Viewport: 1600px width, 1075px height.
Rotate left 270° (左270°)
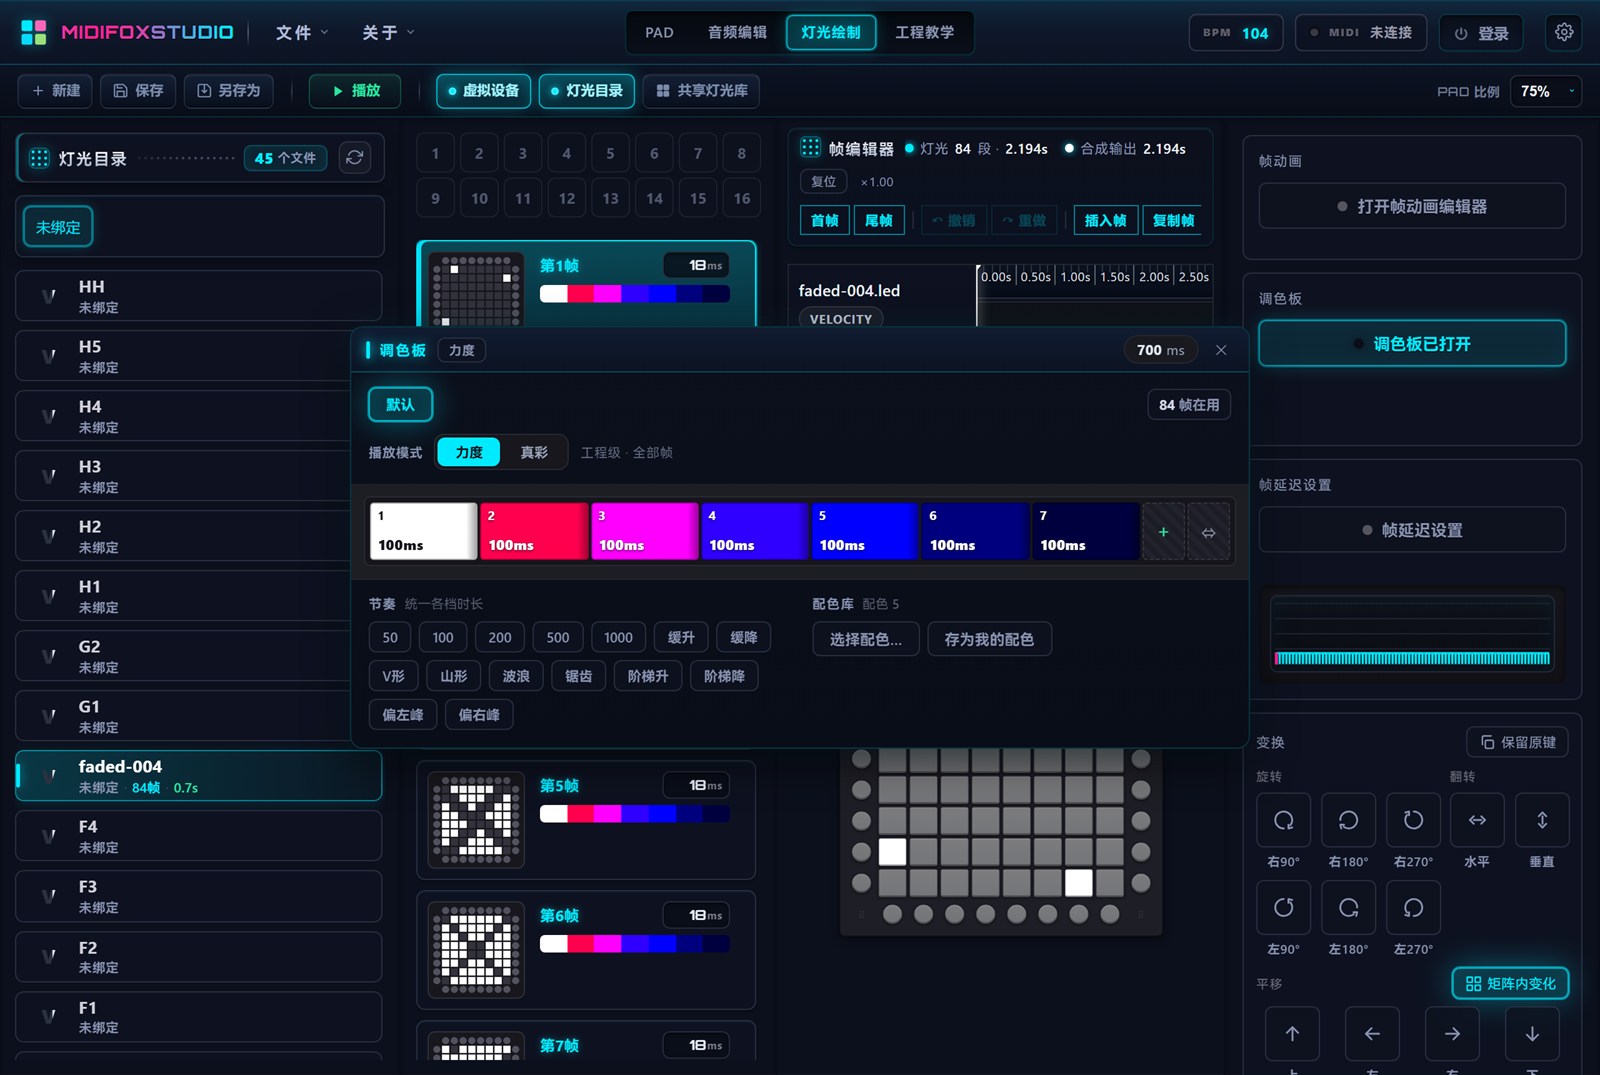pos(1413,908)
